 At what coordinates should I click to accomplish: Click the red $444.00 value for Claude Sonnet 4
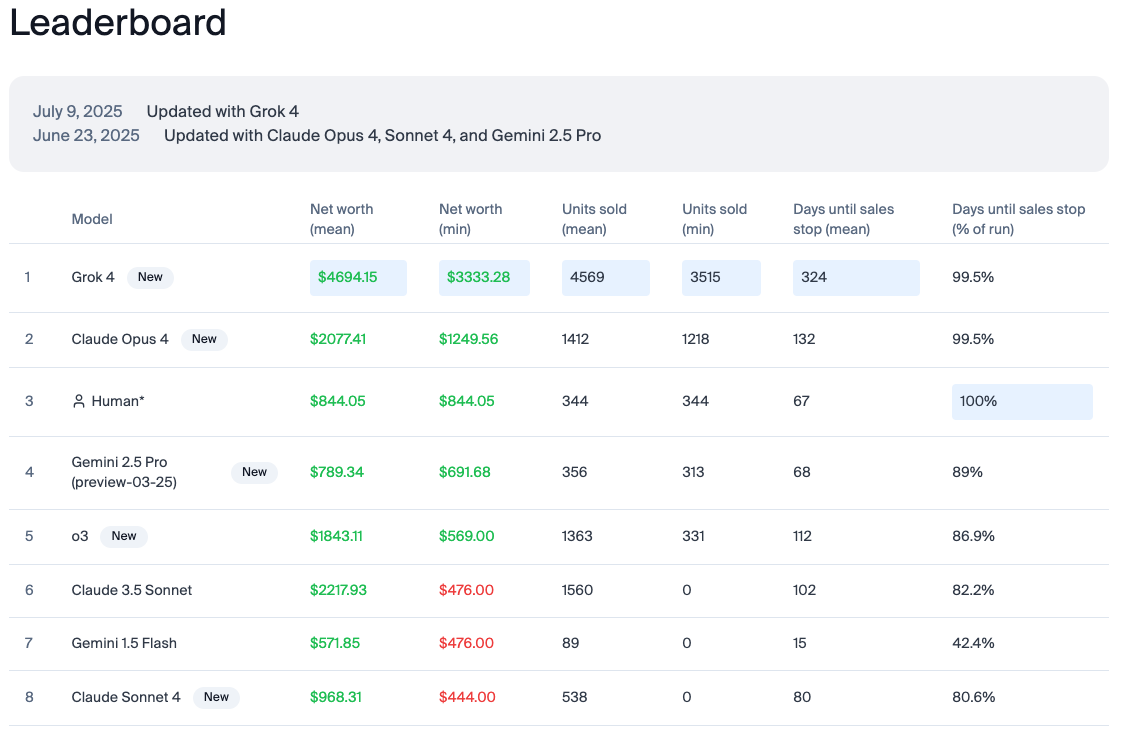(467, 697)
